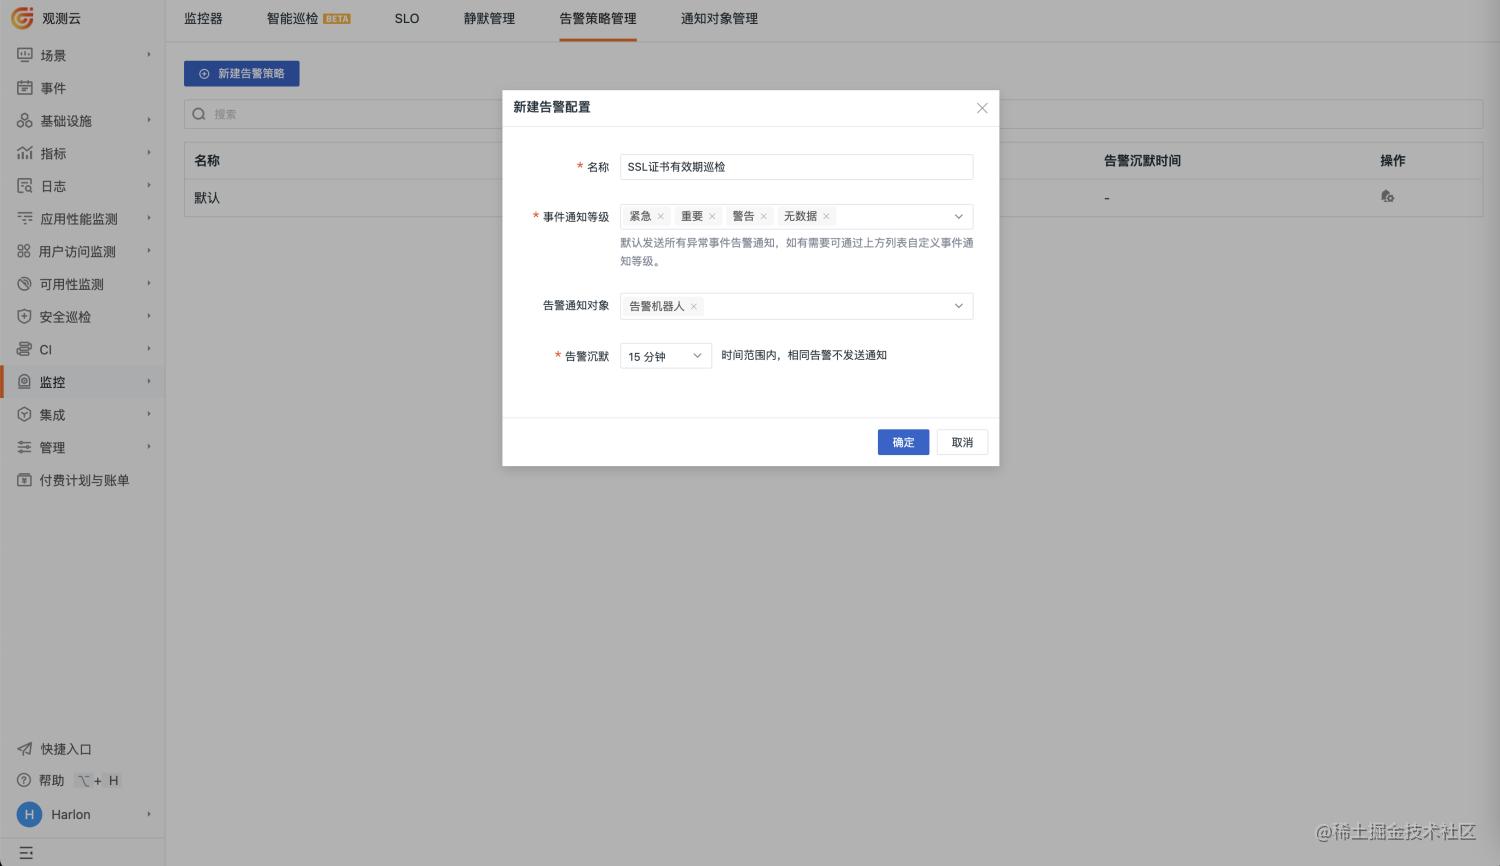1500x866 pixels.
Task: Open the 场景 section in the sidebar
Action: click(x=51, y=55)
